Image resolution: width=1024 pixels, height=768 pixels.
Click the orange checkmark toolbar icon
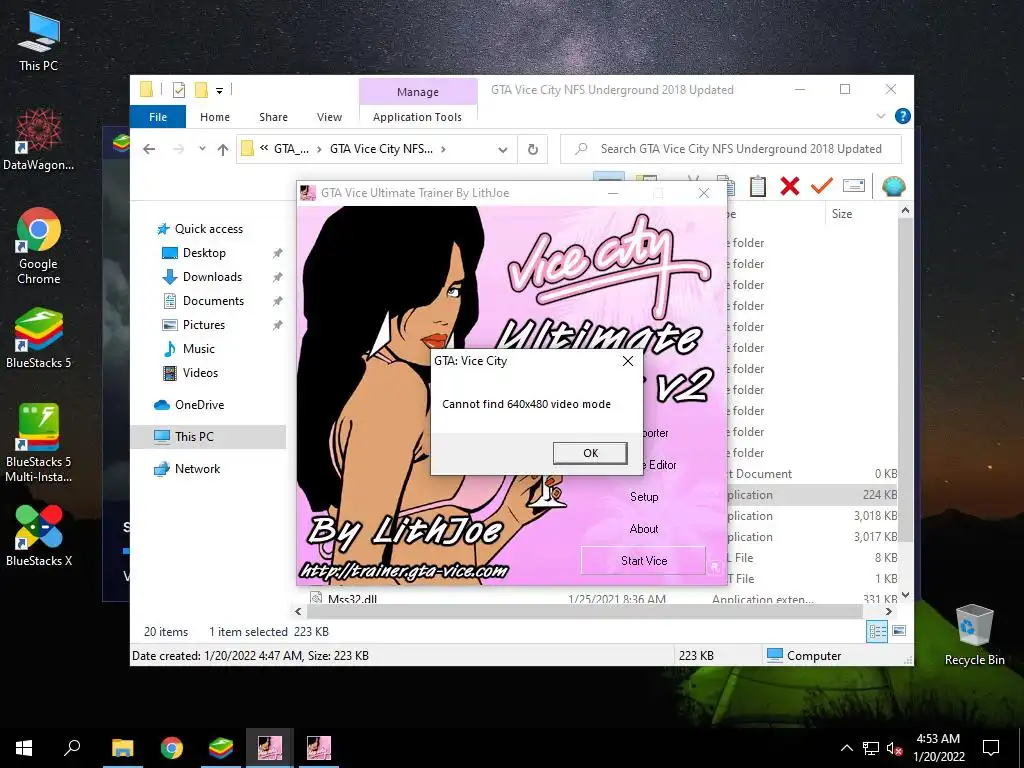pyautogui.click(x=822, y=186)
